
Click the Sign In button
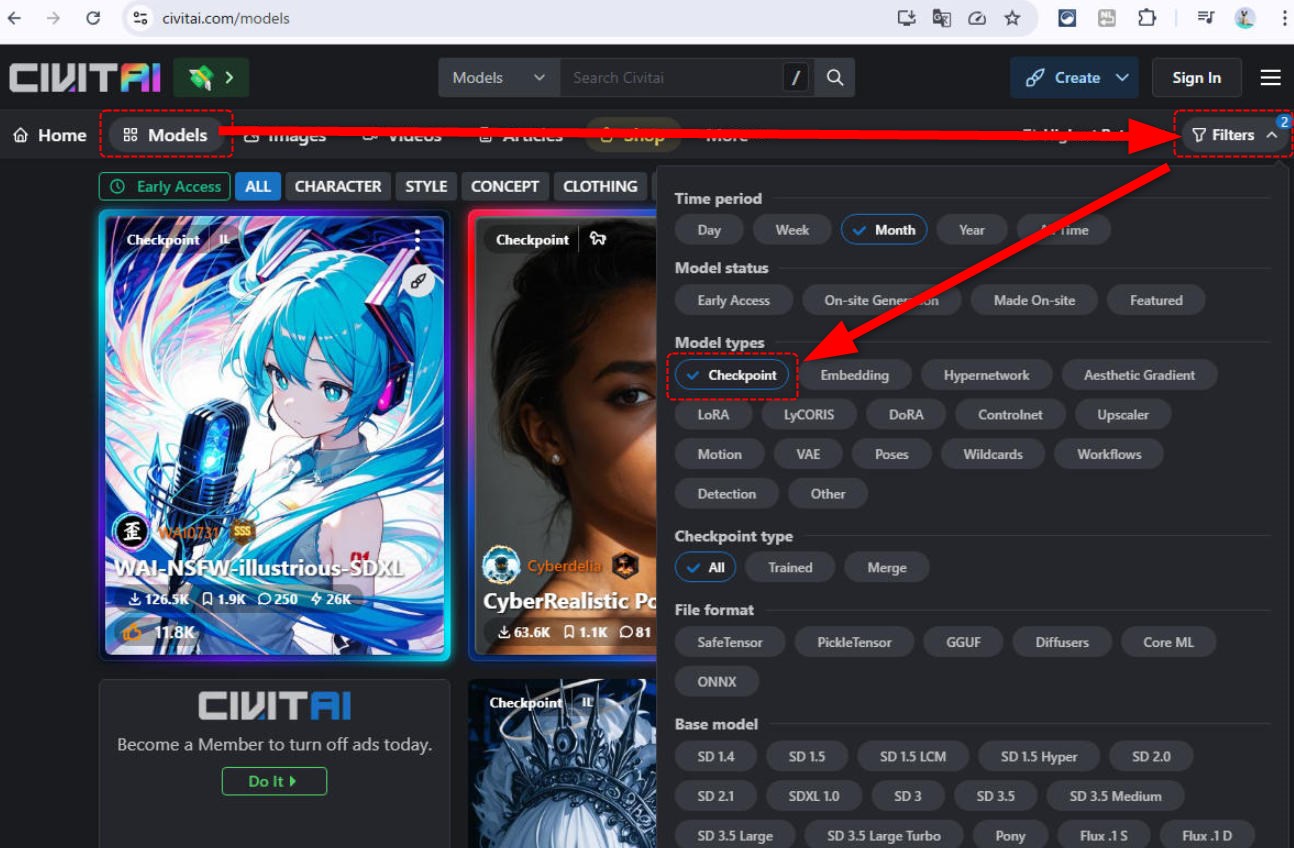[x=1196, y=78]
